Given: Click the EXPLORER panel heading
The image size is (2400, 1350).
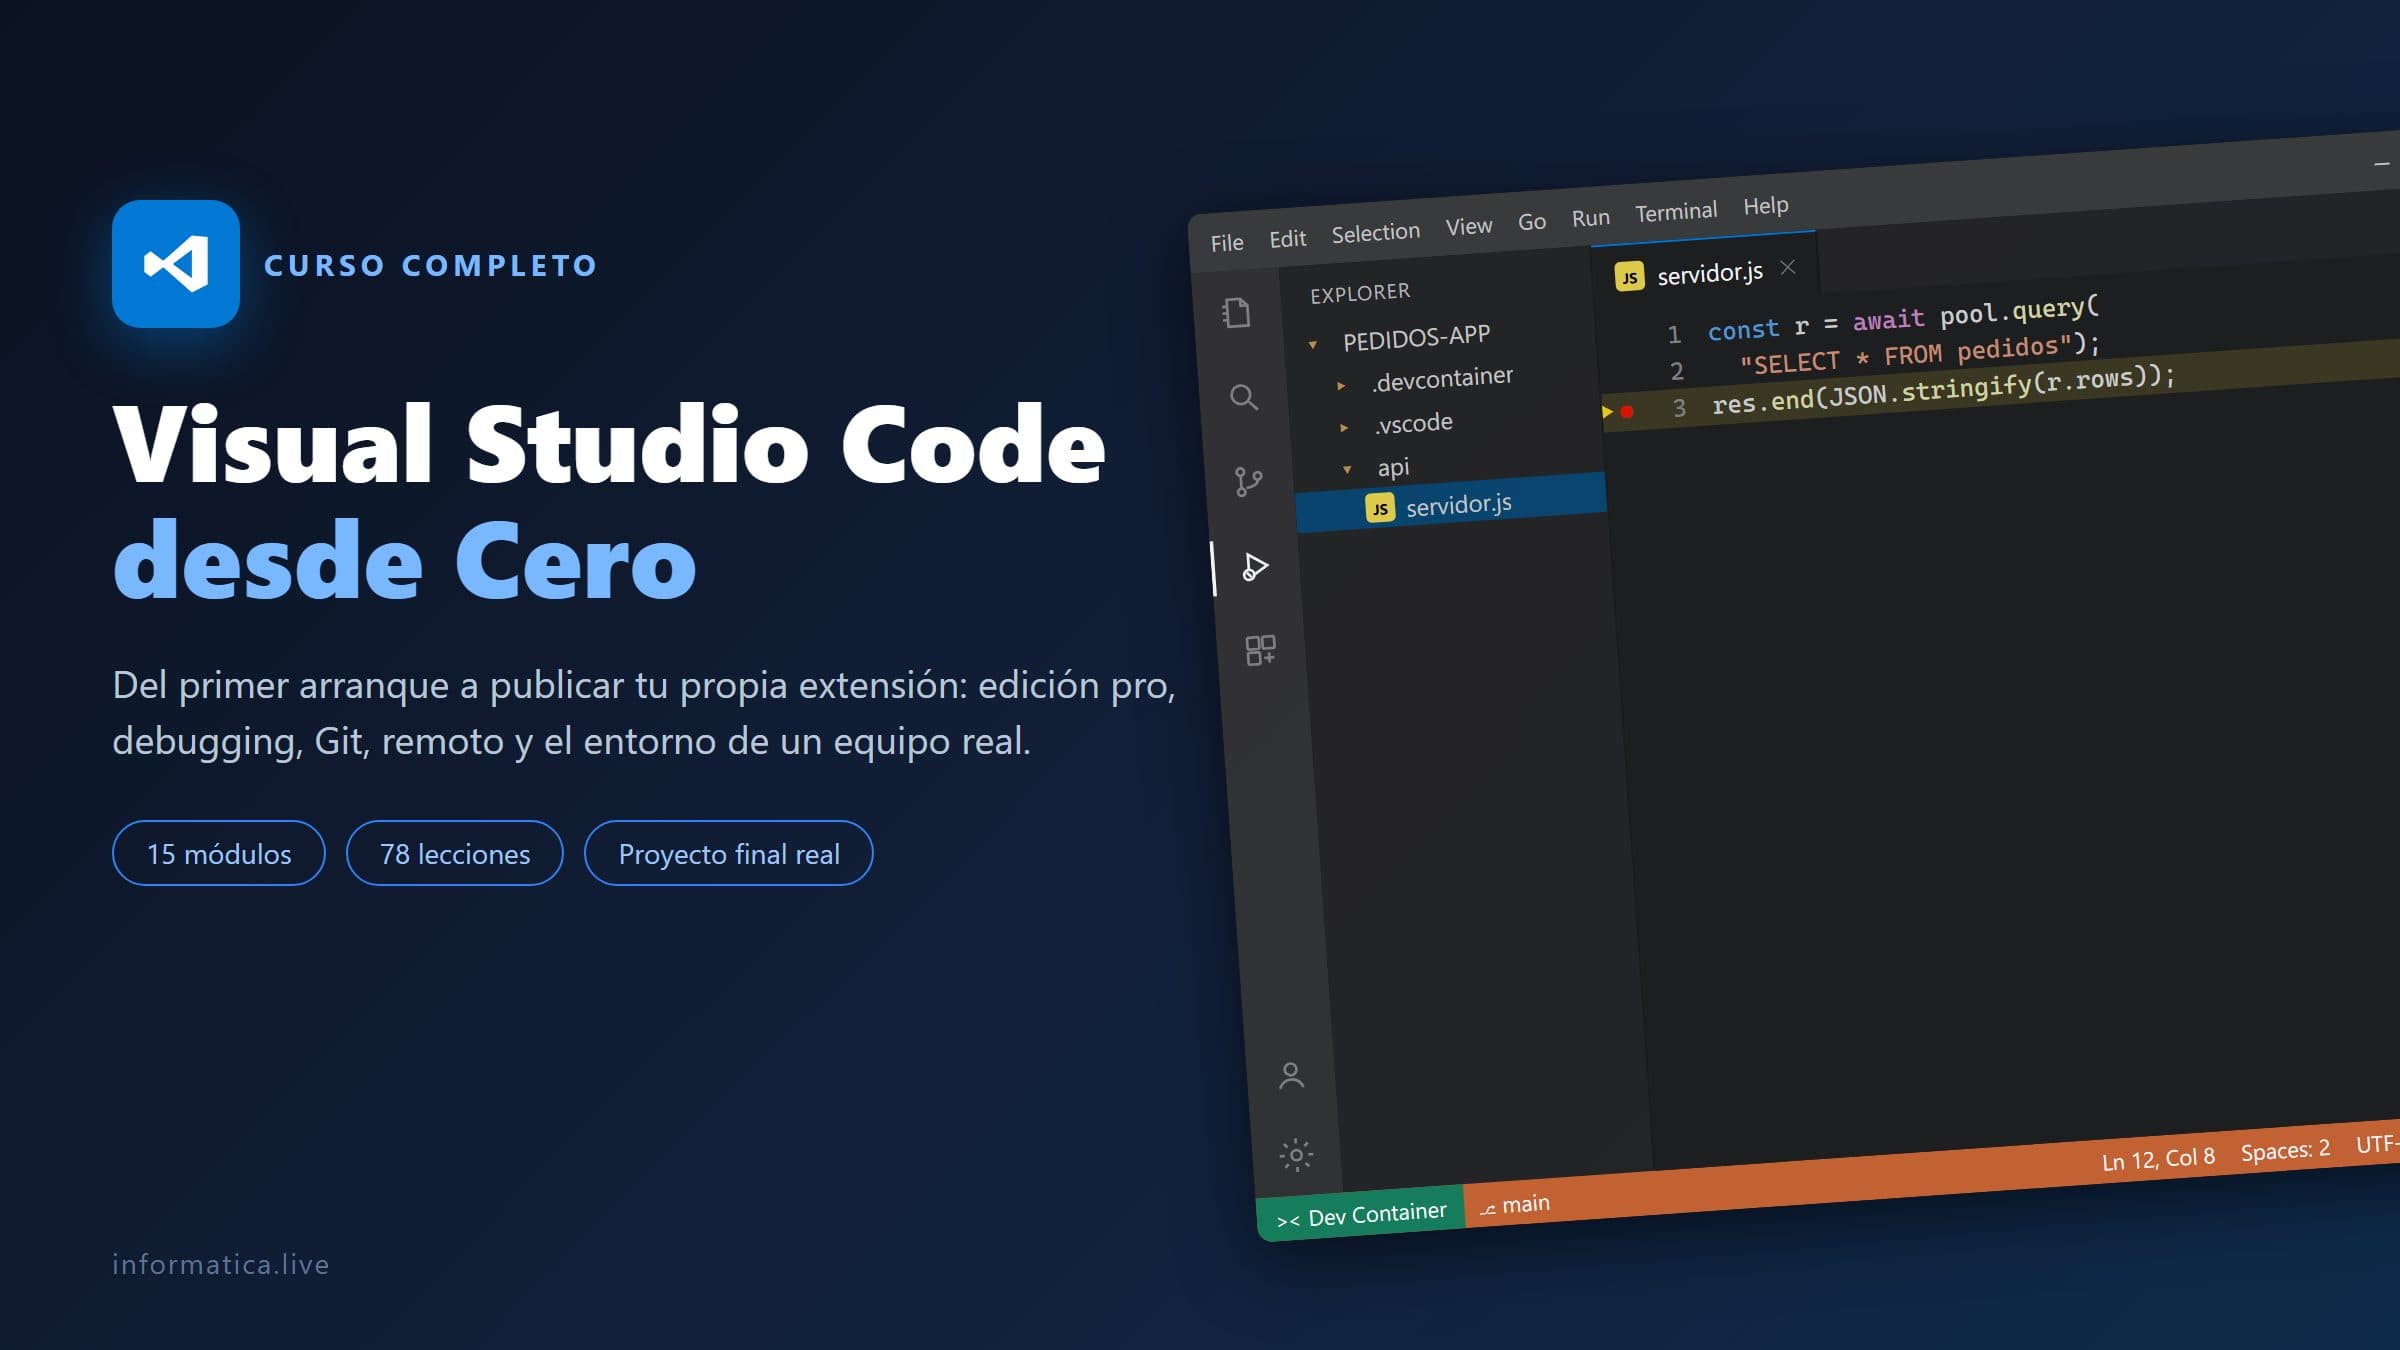Looking at the screenshot, I should (1360, 292).
